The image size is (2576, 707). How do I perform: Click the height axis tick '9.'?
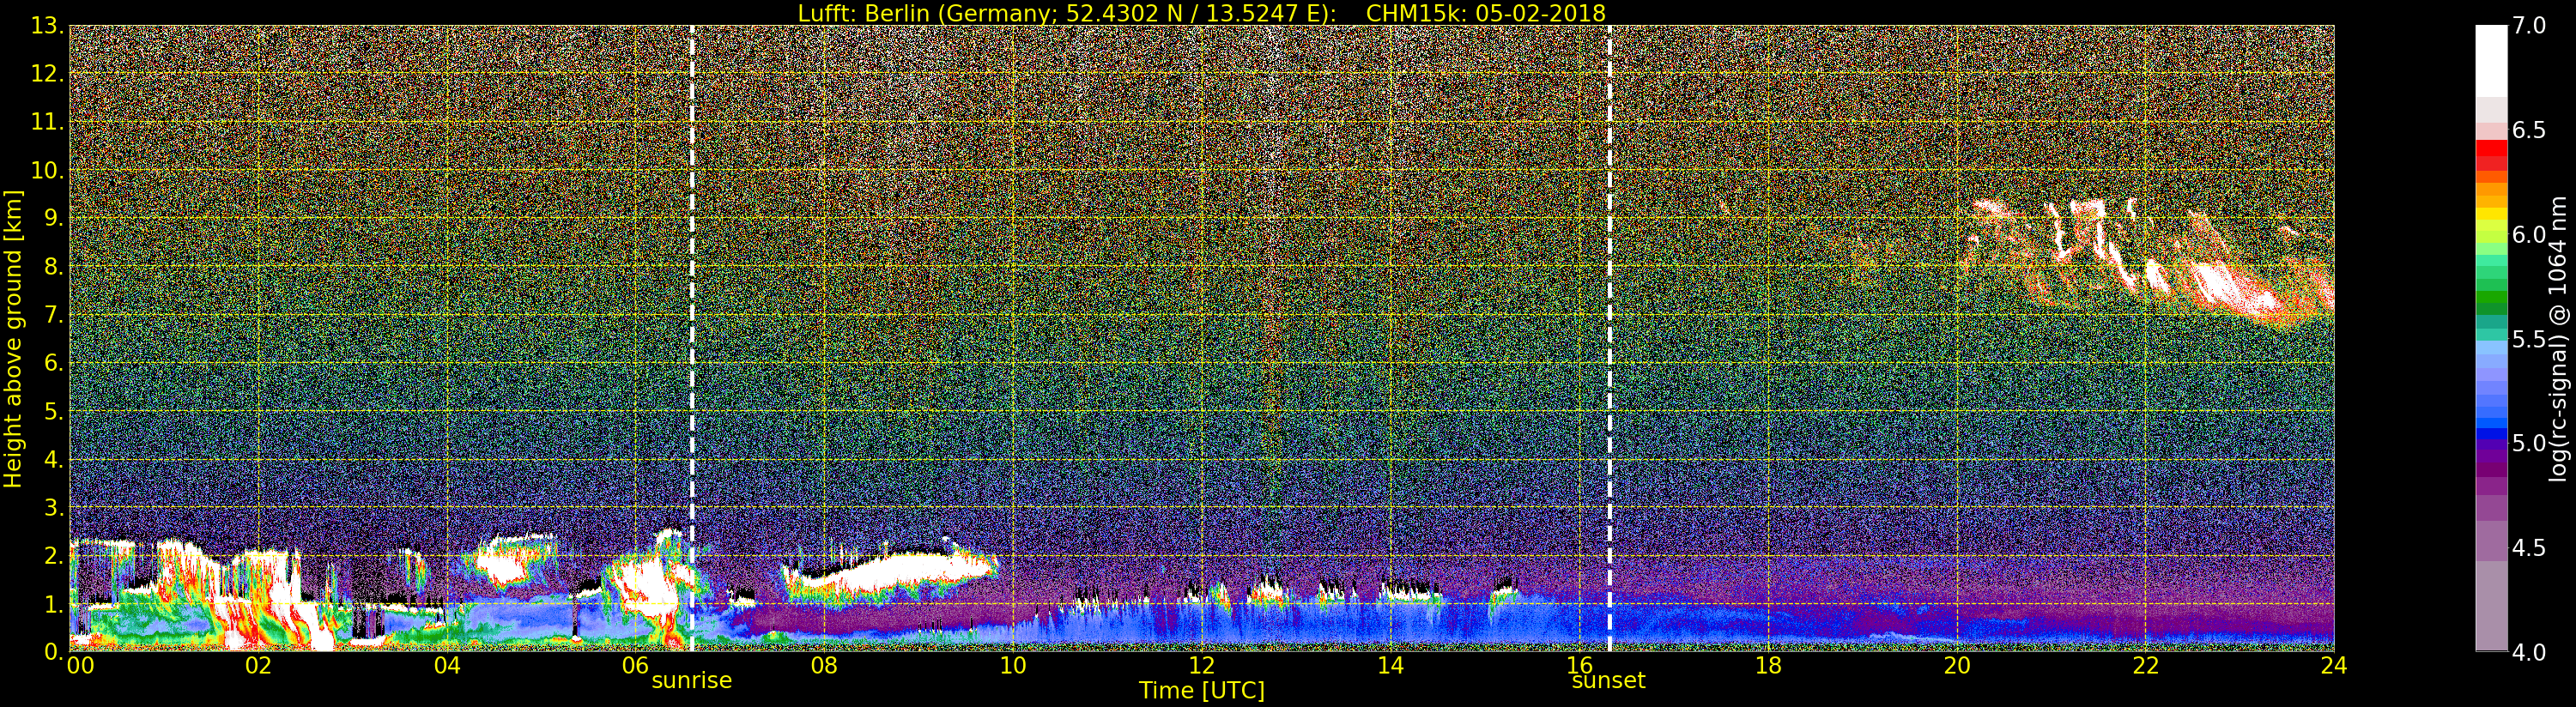(52, 218)
